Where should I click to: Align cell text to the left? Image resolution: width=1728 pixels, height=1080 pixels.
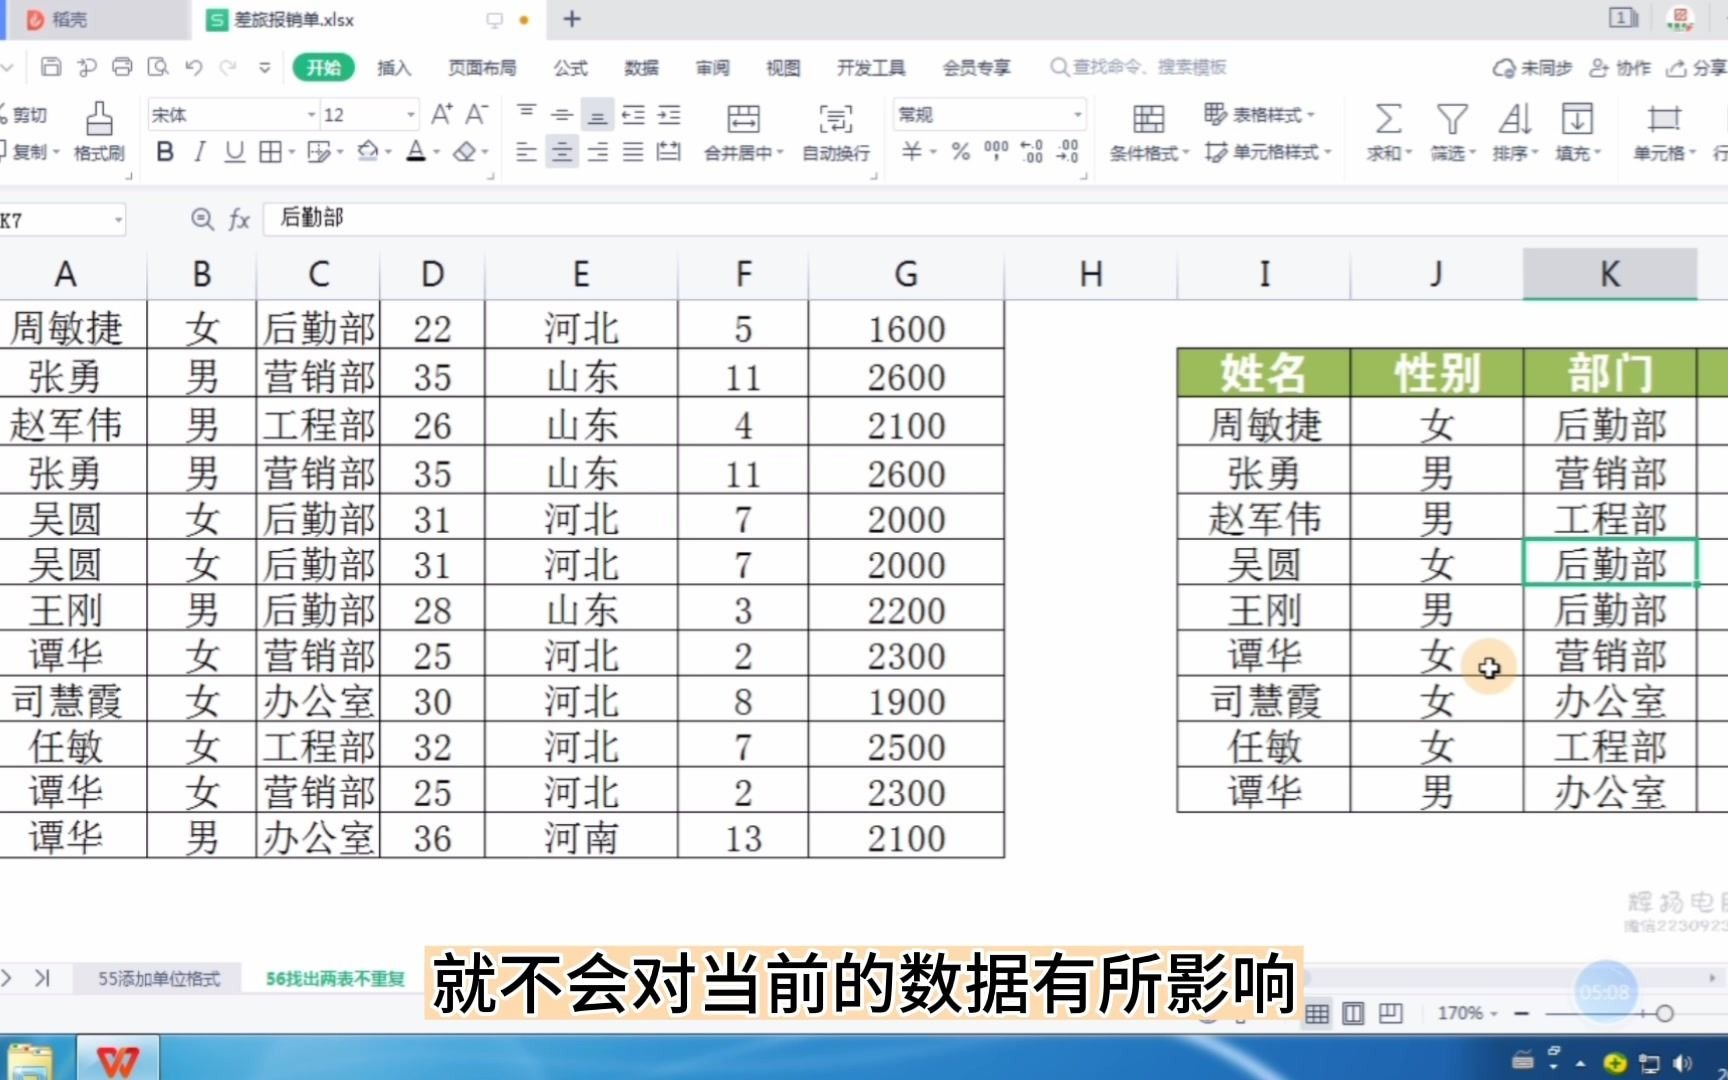pos(526,152)
